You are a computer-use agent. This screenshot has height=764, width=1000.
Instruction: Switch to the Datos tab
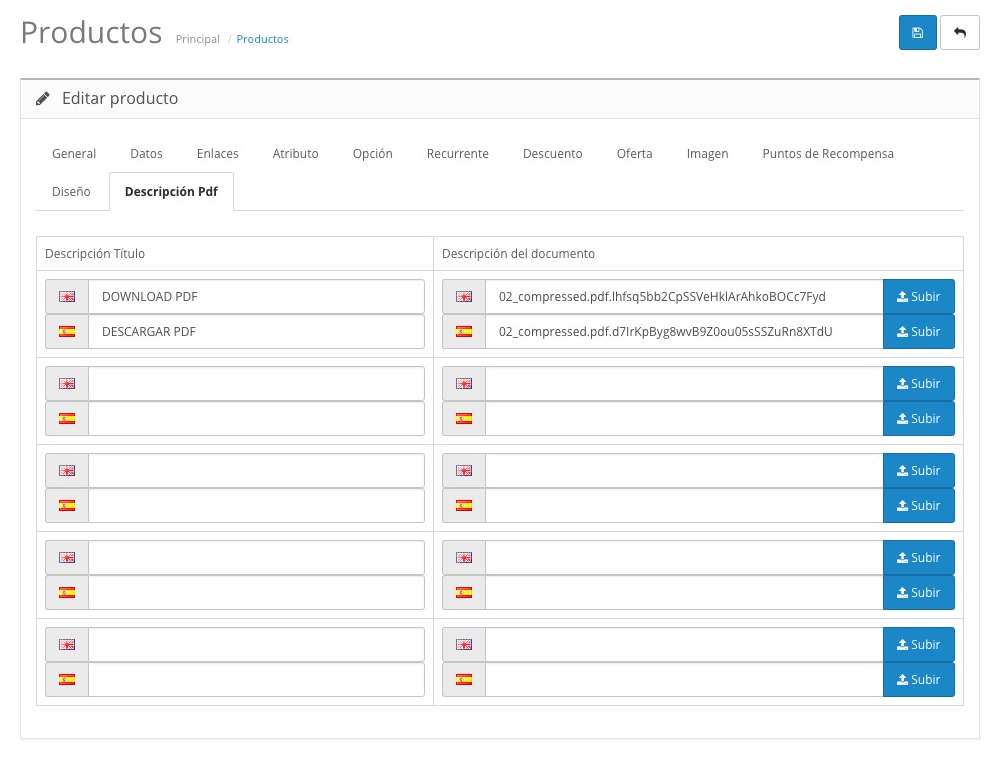coord(146,154)
